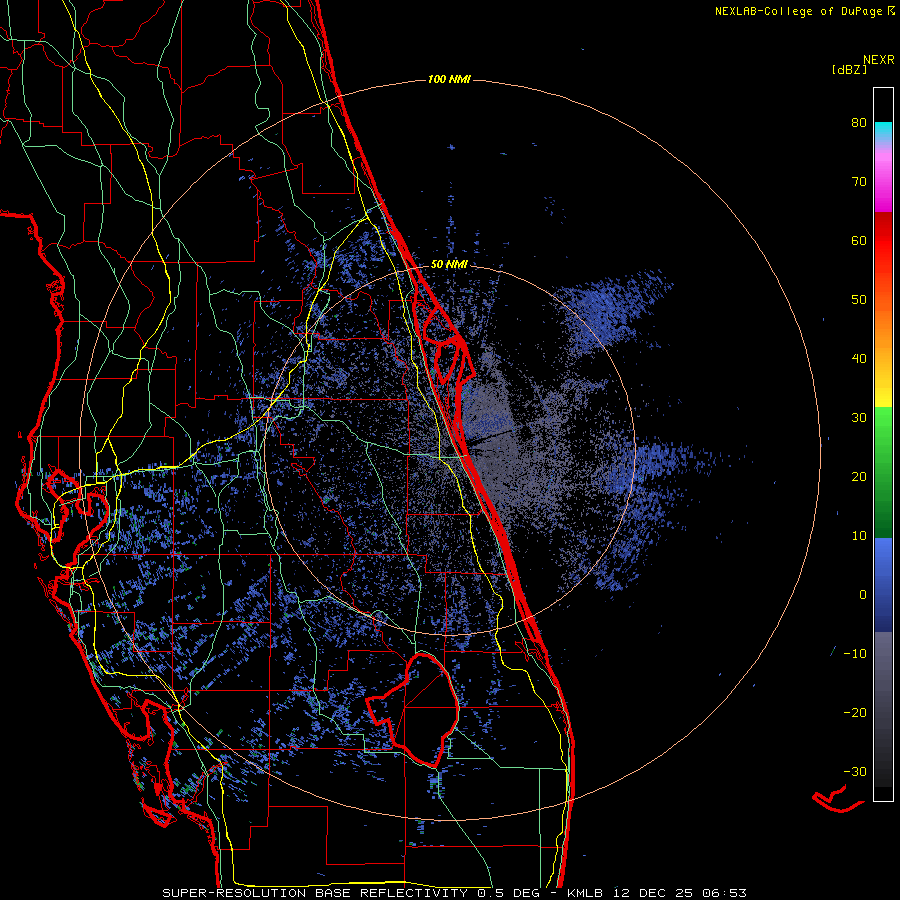The height and width of the screenshot is (900, 900).
Task: Select the "10" dBZ scale label
Action: [859, 536]
